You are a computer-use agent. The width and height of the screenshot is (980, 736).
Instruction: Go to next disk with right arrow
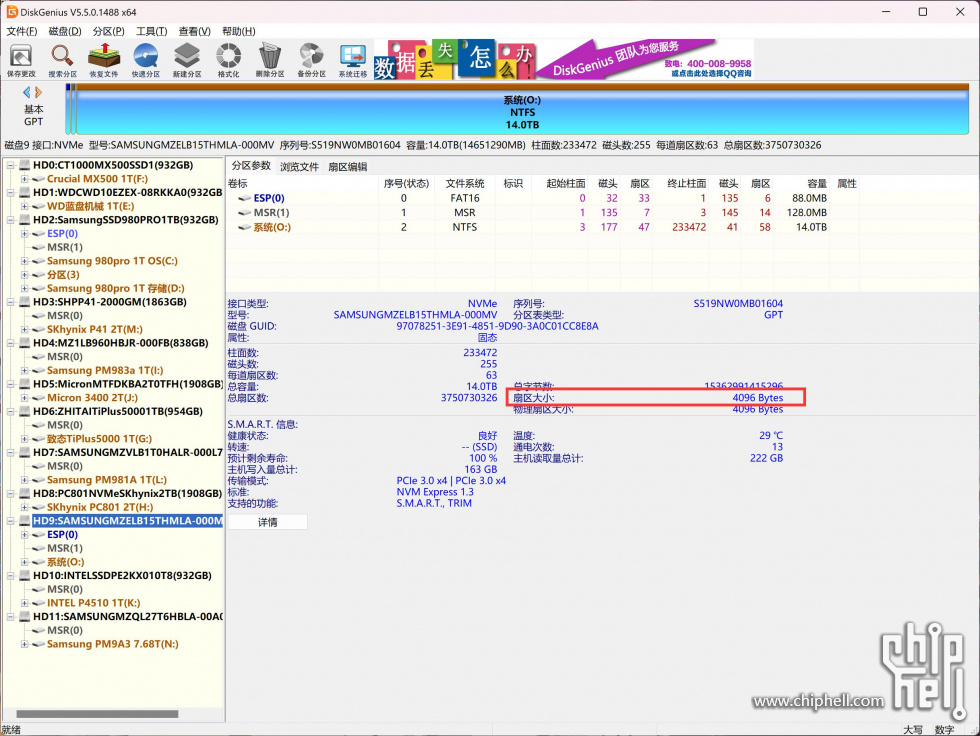[x=38, y=92]
